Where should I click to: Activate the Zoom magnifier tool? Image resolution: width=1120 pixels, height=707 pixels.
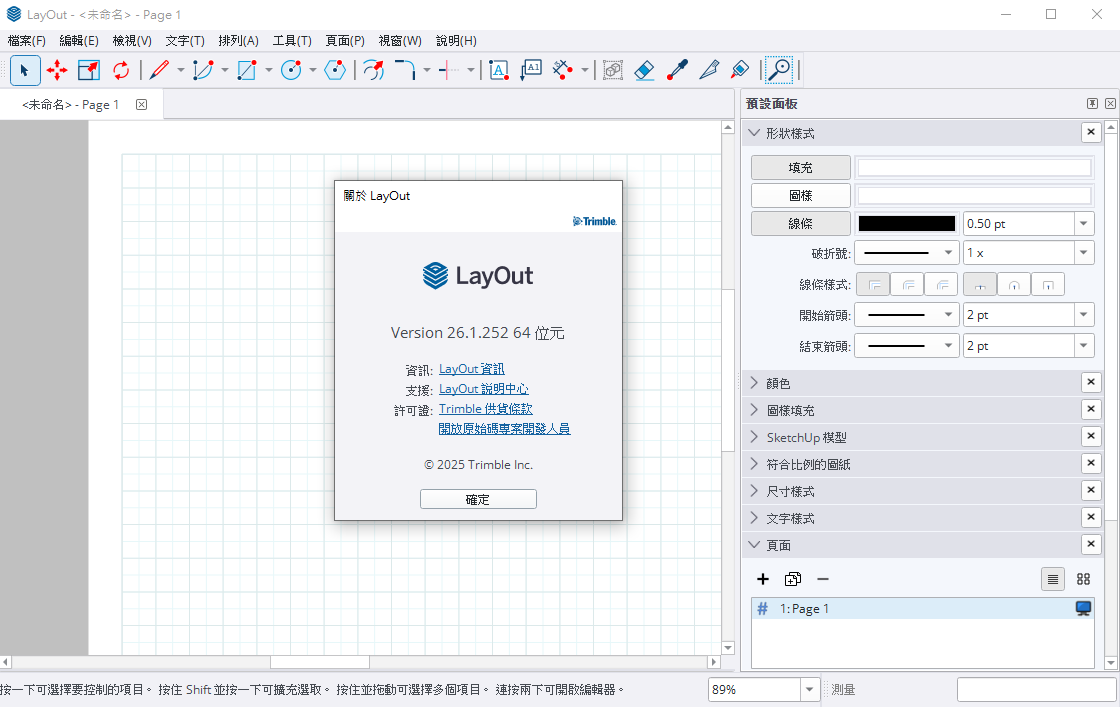tap(779, 70)
